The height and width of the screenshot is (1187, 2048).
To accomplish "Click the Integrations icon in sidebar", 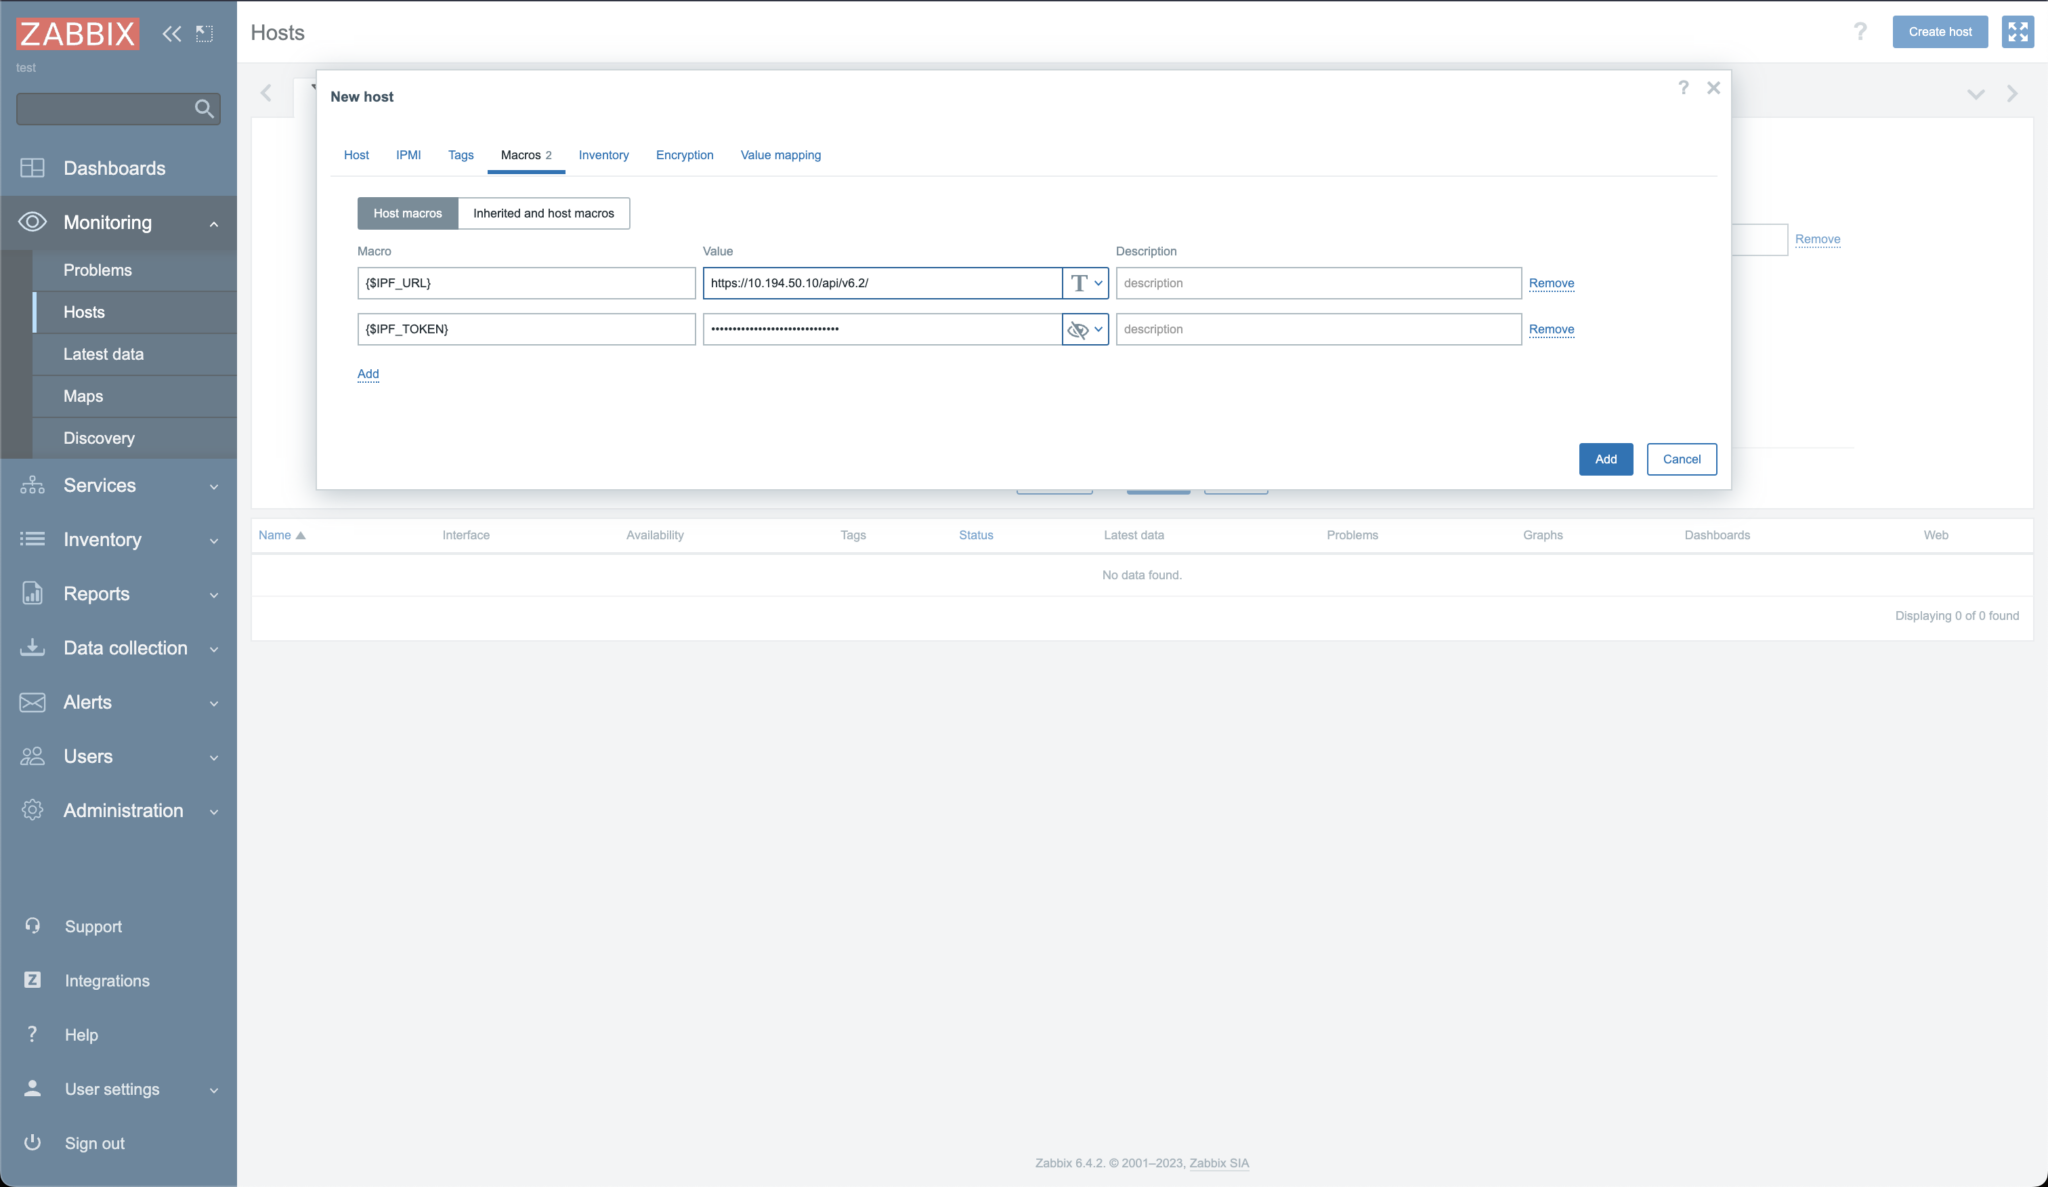I will tap(32, 980).
